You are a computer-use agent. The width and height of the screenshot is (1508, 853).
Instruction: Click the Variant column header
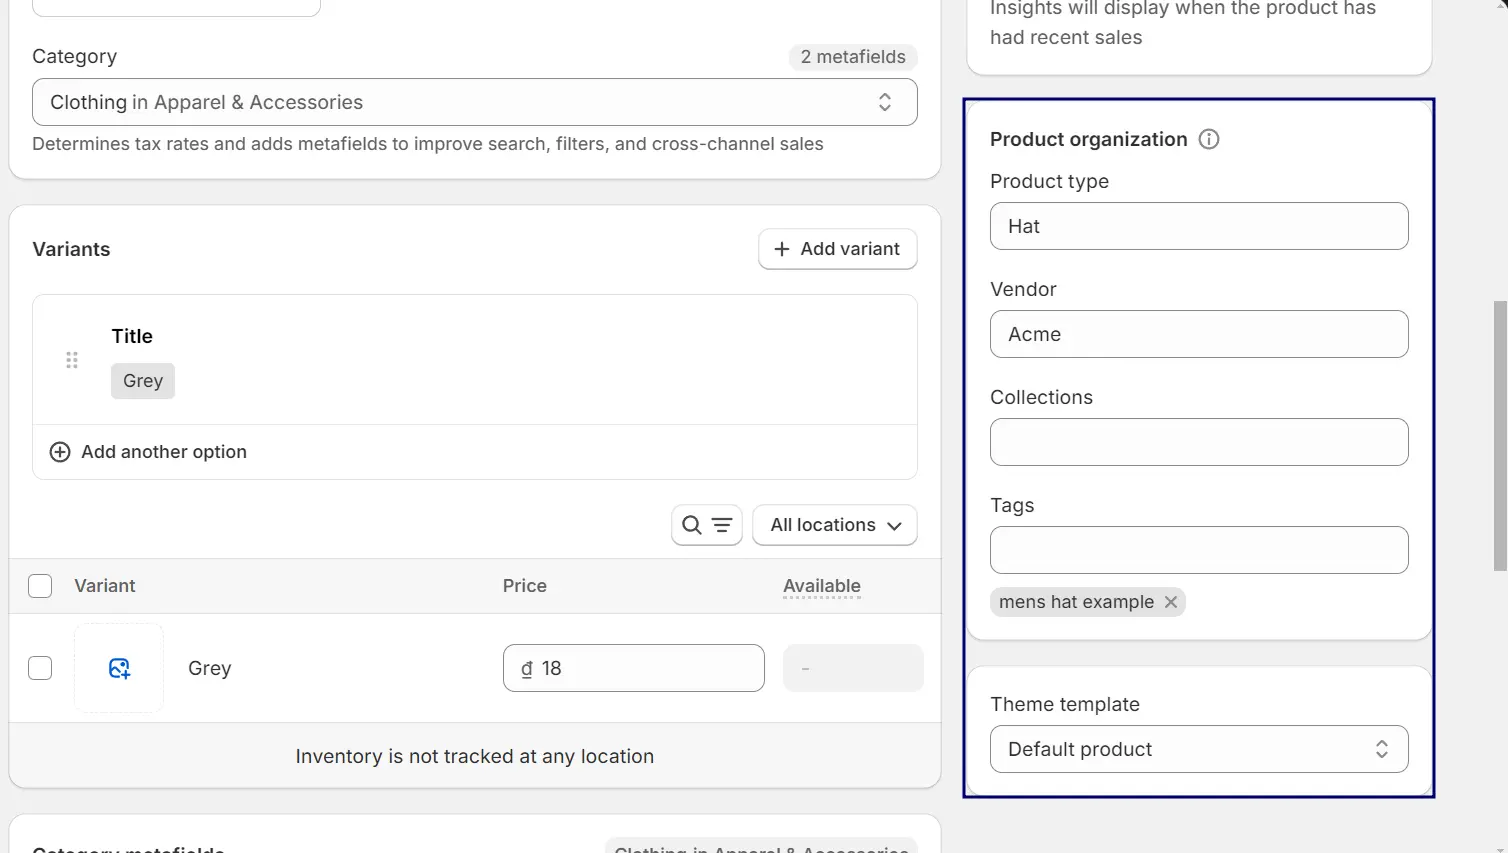[x=105, y=586]
